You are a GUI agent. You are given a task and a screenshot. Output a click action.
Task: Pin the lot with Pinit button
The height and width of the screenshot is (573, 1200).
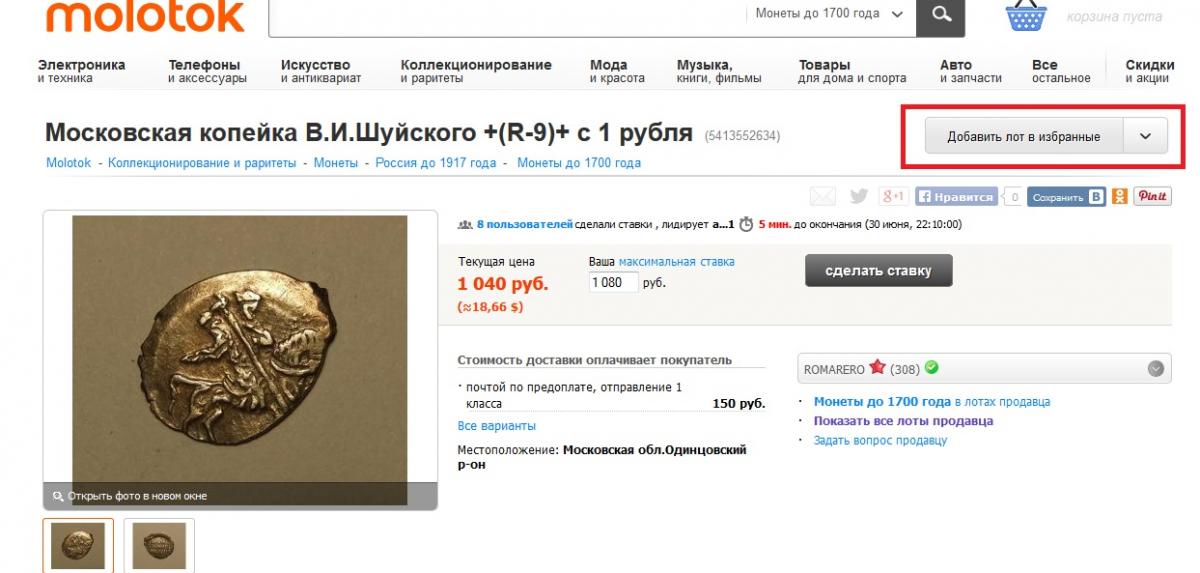[x=1153, y=197]
